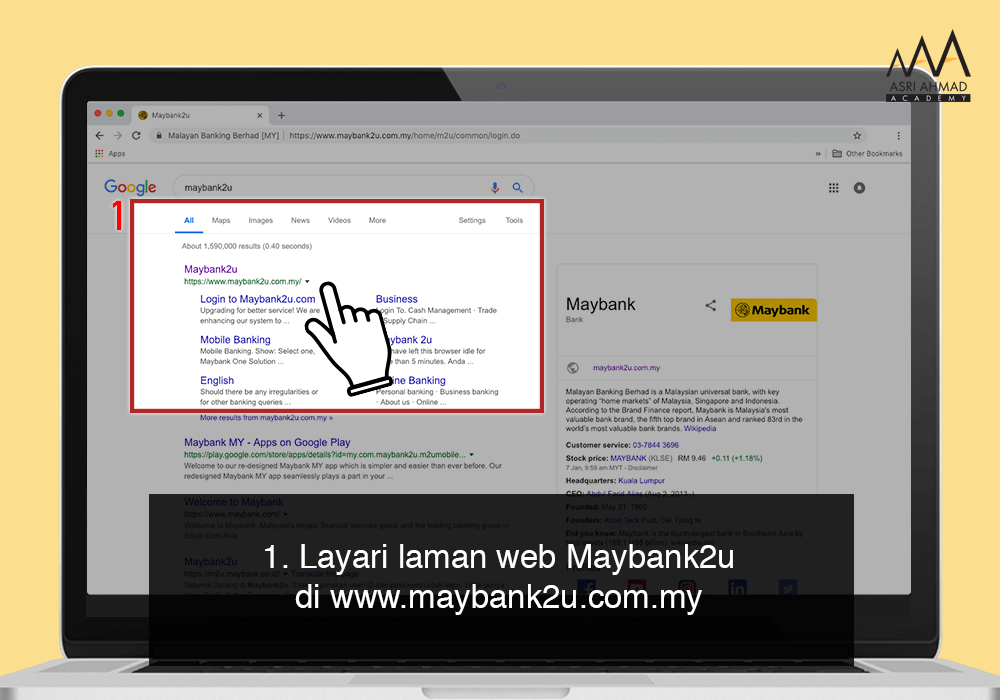This screenshot has height=700, width=1000.
Task: Close the Maybank2u tab
Action: (260, 115)
